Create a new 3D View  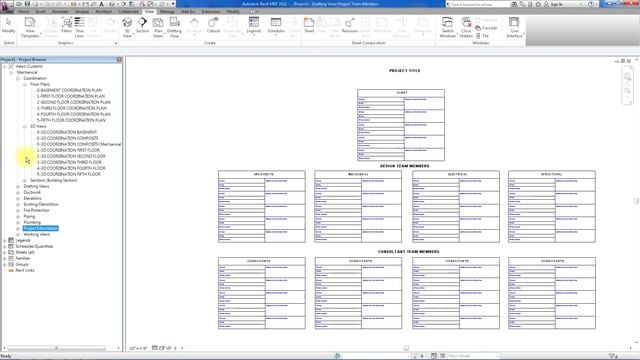pyautogui.click(x=127, y=27)
